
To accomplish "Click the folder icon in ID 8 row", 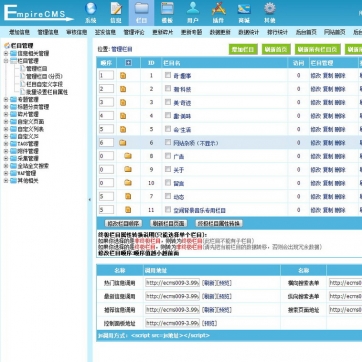I will pos(128,156).
